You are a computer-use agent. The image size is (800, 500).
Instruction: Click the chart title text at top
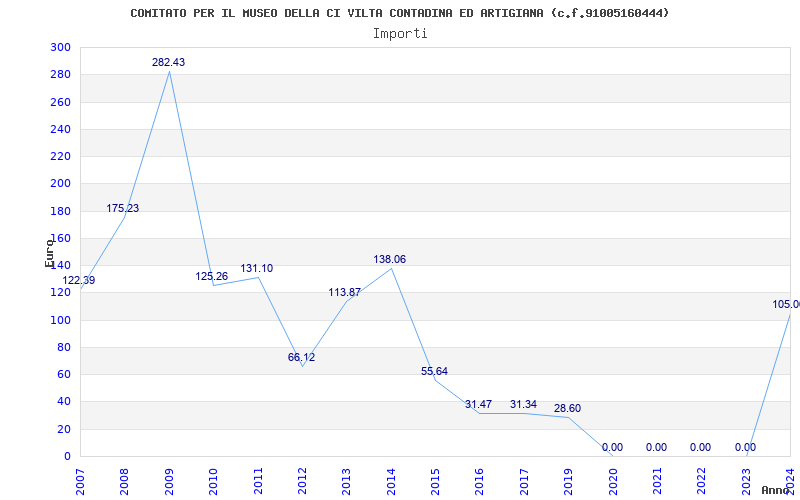click(399, 13)
